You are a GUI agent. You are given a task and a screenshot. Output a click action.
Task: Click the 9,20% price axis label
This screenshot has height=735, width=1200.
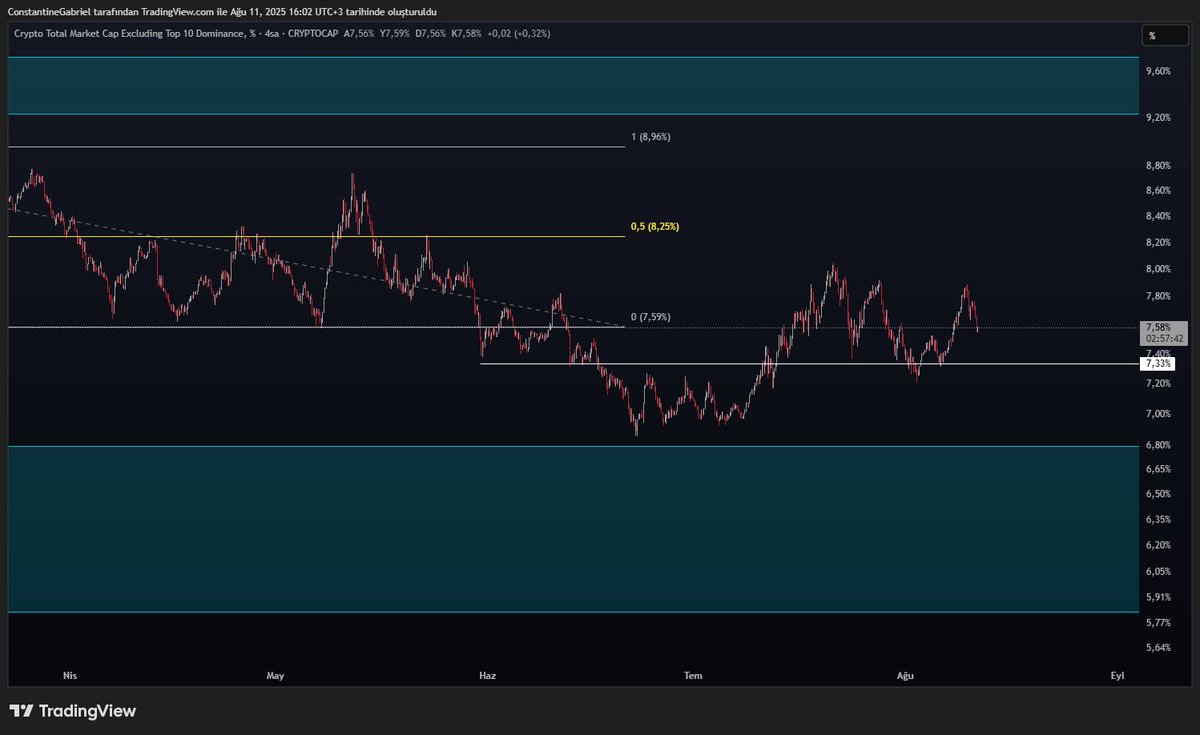coord(1158,118)
